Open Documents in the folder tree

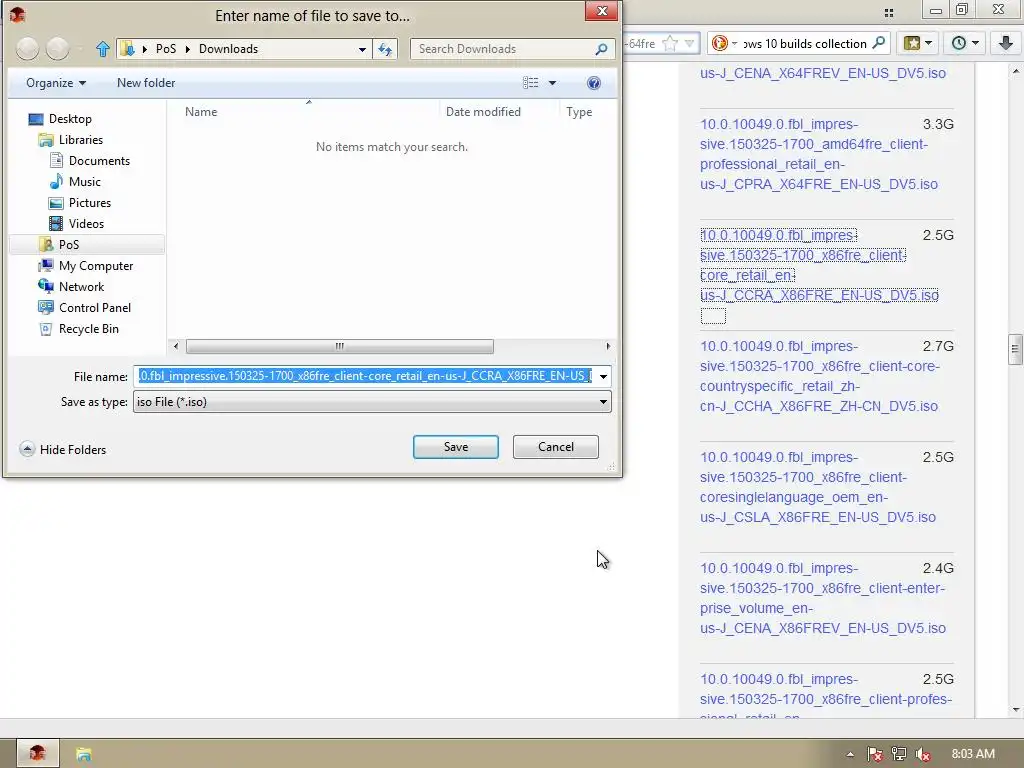point(90,161)
